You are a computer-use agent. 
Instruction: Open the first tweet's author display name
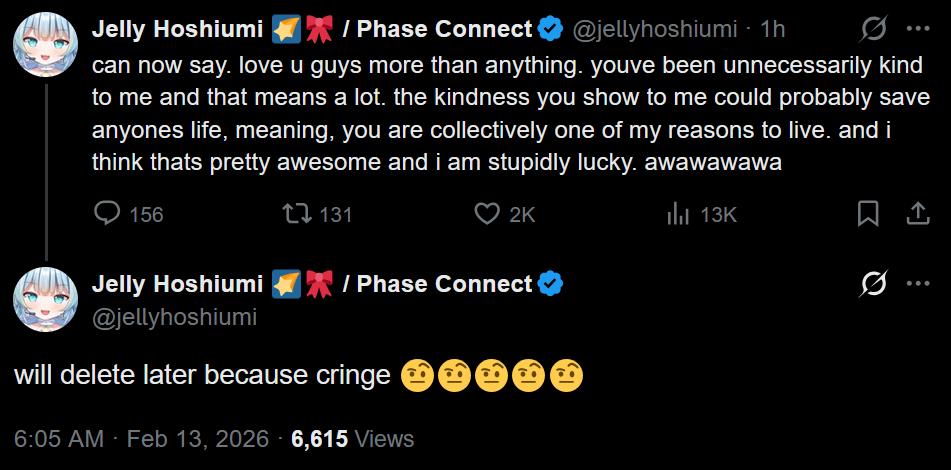pyautogui.click(x=179, y=30)
